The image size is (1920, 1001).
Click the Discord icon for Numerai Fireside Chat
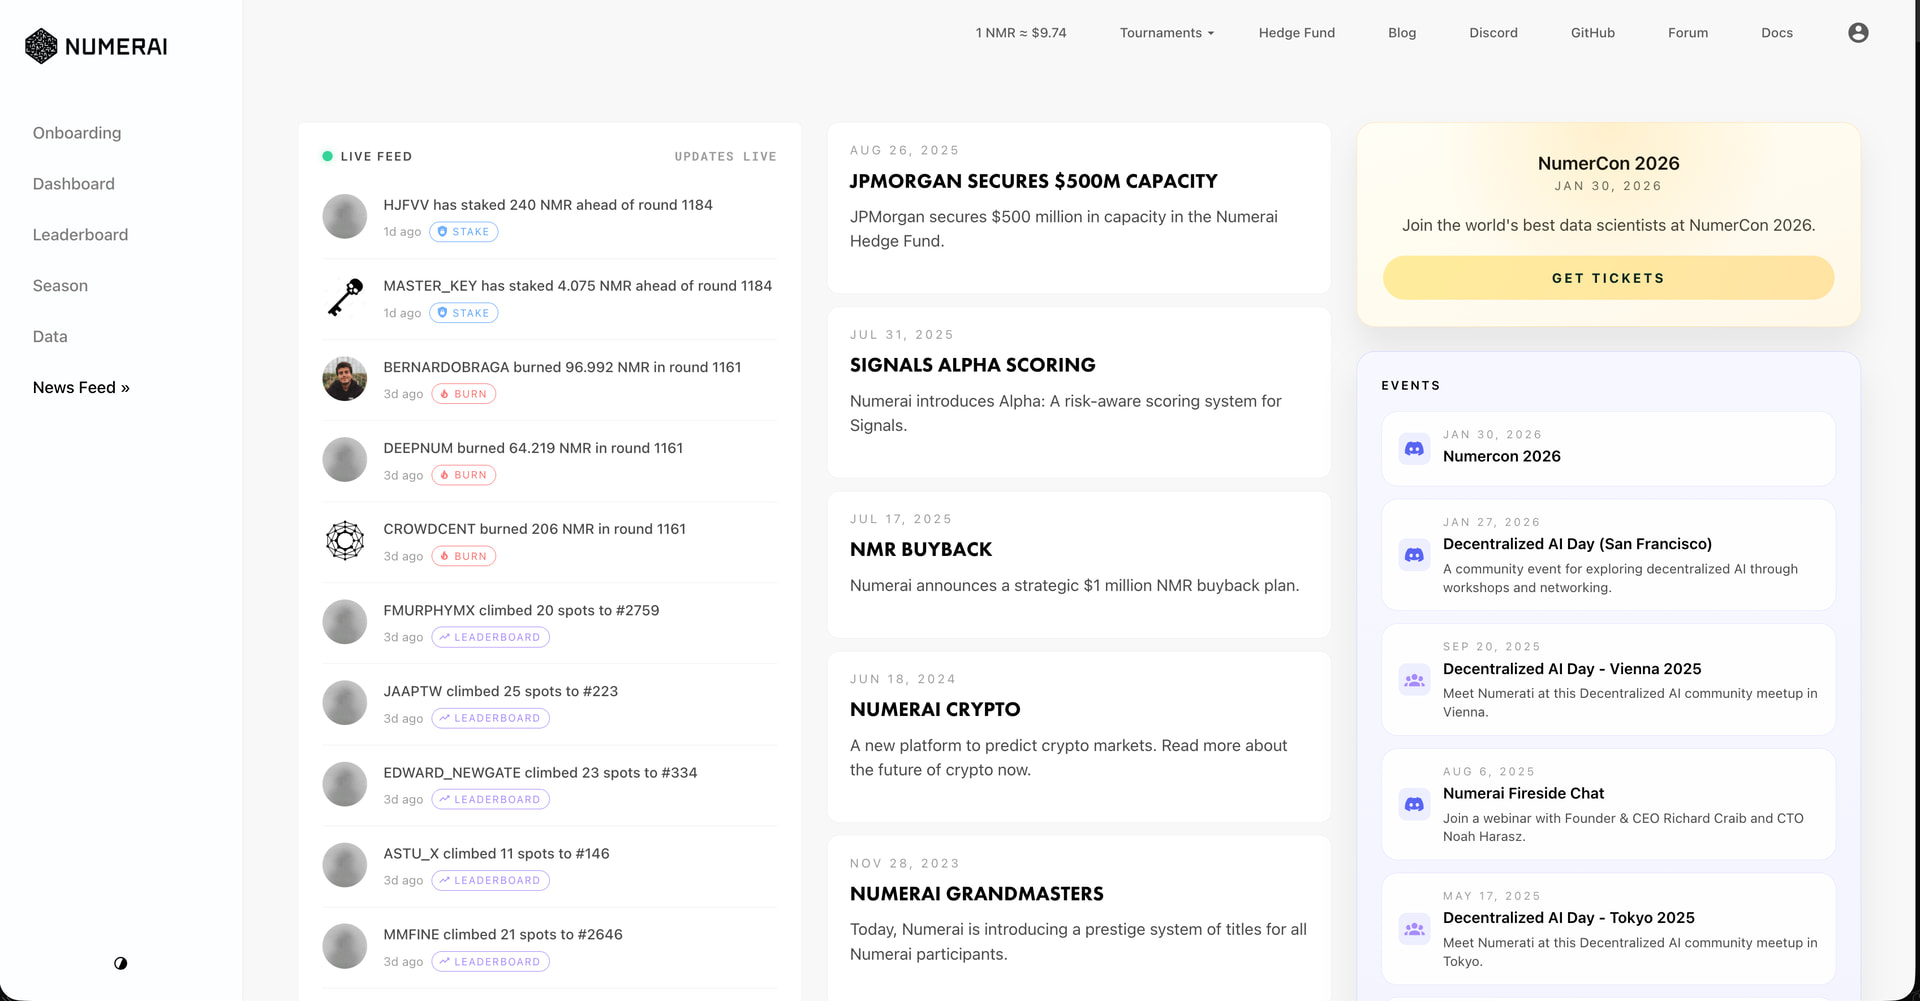pyautogui.click(x=1414, y=804)
